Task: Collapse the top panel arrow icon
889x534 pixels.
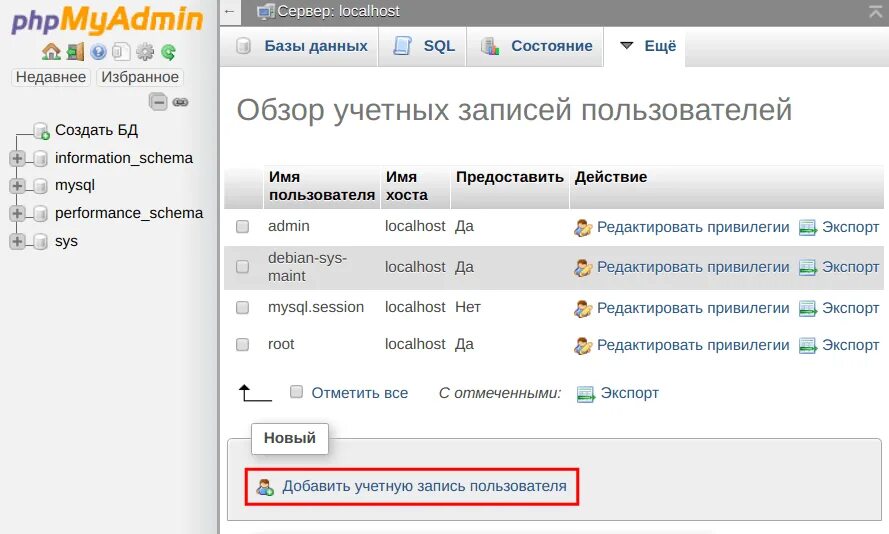Action: pos(875,11)
